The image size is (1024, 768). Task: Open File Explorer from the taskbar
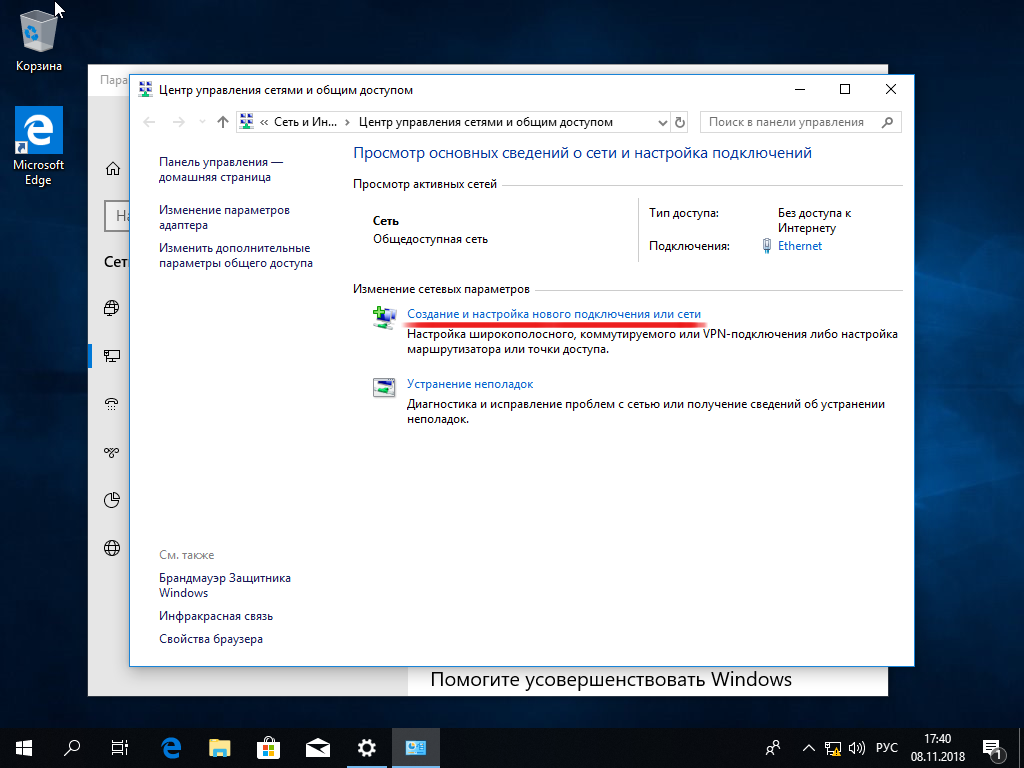tap(220, 748)
